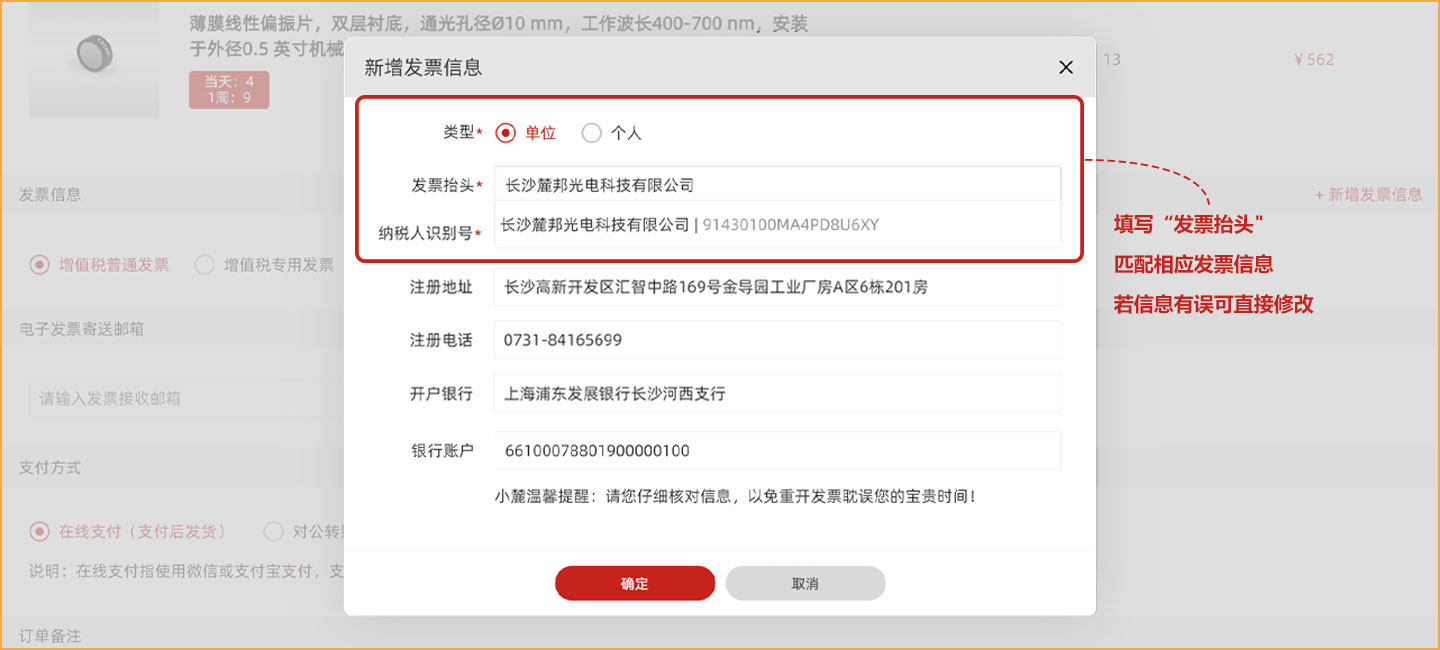This screenshot has width=1440, height=650.
Task: Click into the 注册电话 field
Action: tap(777, 340)
